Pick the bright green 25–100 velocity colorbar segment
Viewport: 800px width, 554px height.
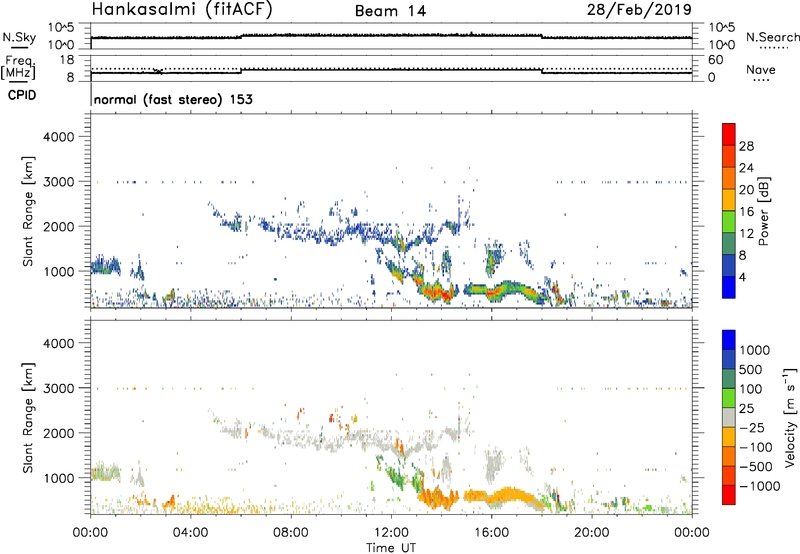point(729,398)
